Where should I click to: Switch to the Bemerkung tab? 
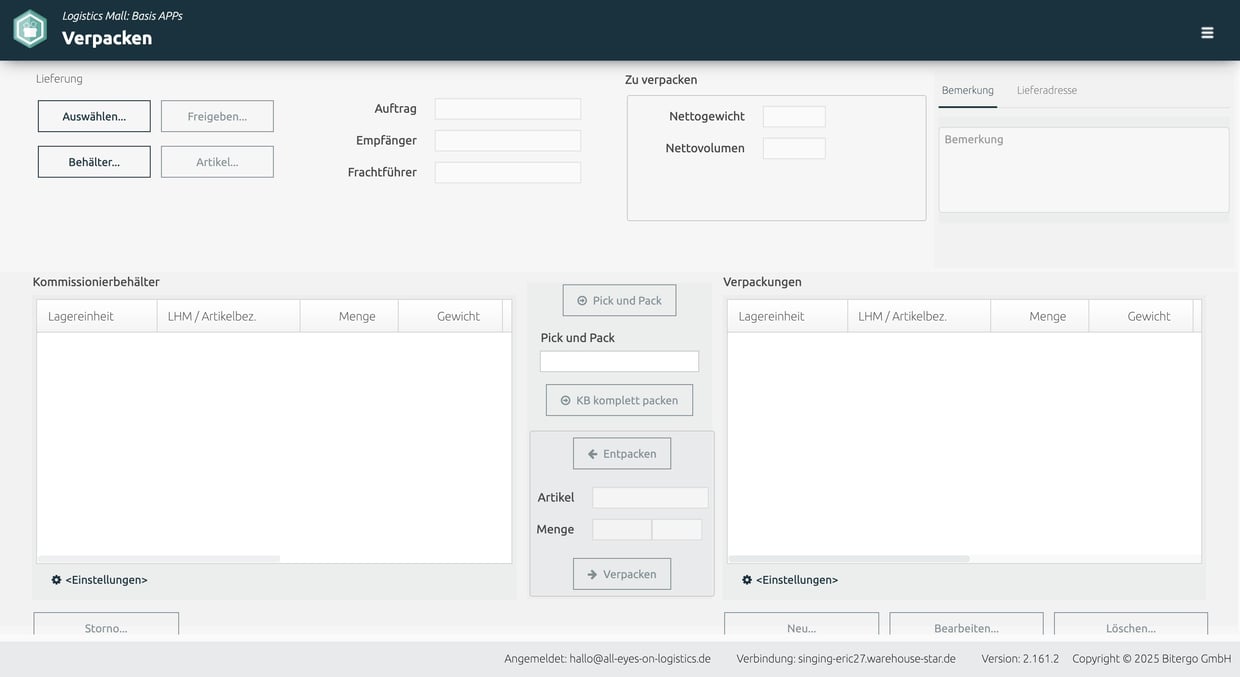point(968,90)
